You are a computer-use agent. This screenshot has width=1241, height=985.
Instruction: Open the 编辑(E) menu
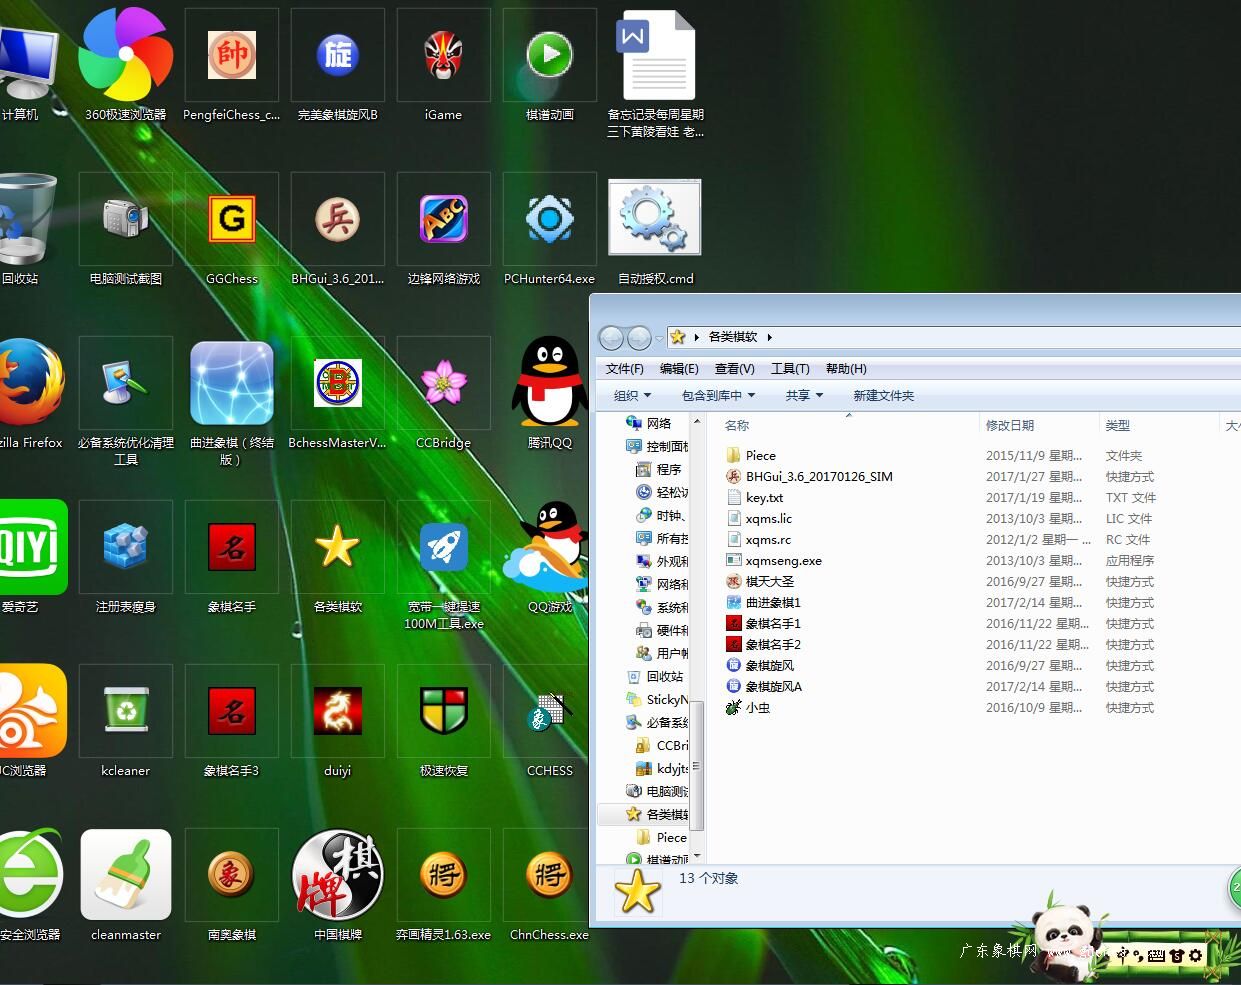point(679,369)
